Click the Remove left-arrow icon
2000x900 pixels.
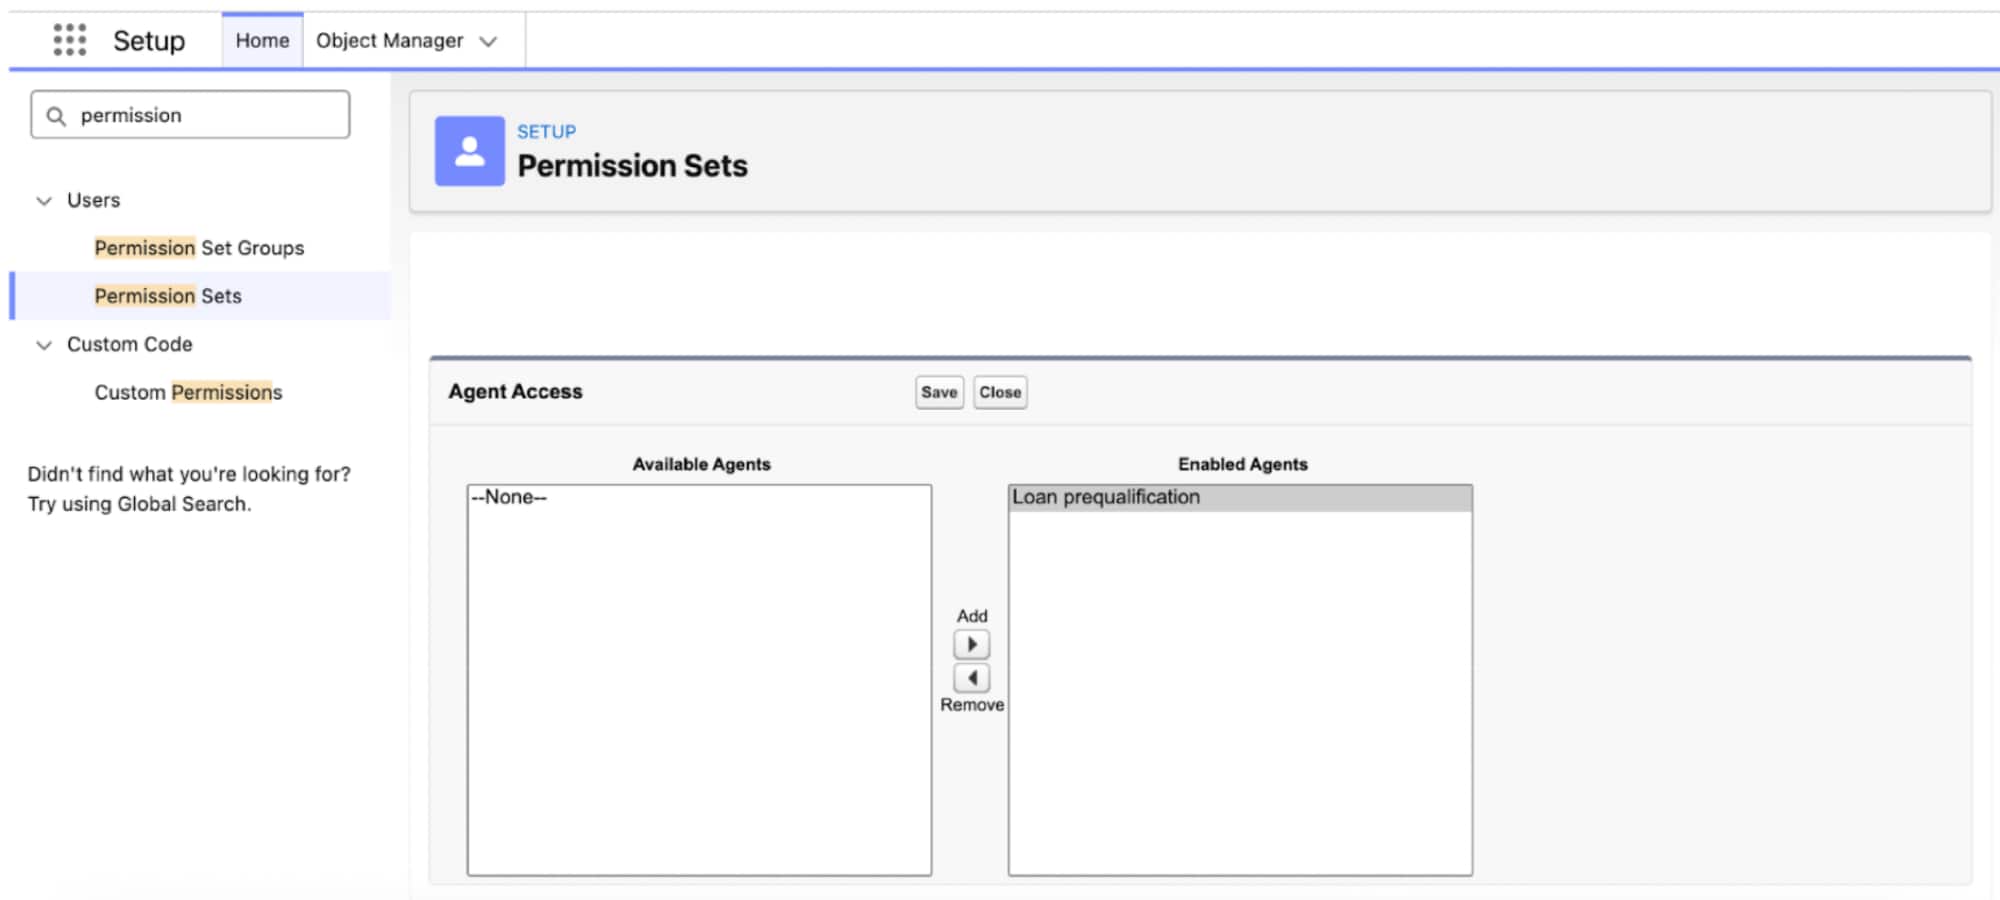971,679
